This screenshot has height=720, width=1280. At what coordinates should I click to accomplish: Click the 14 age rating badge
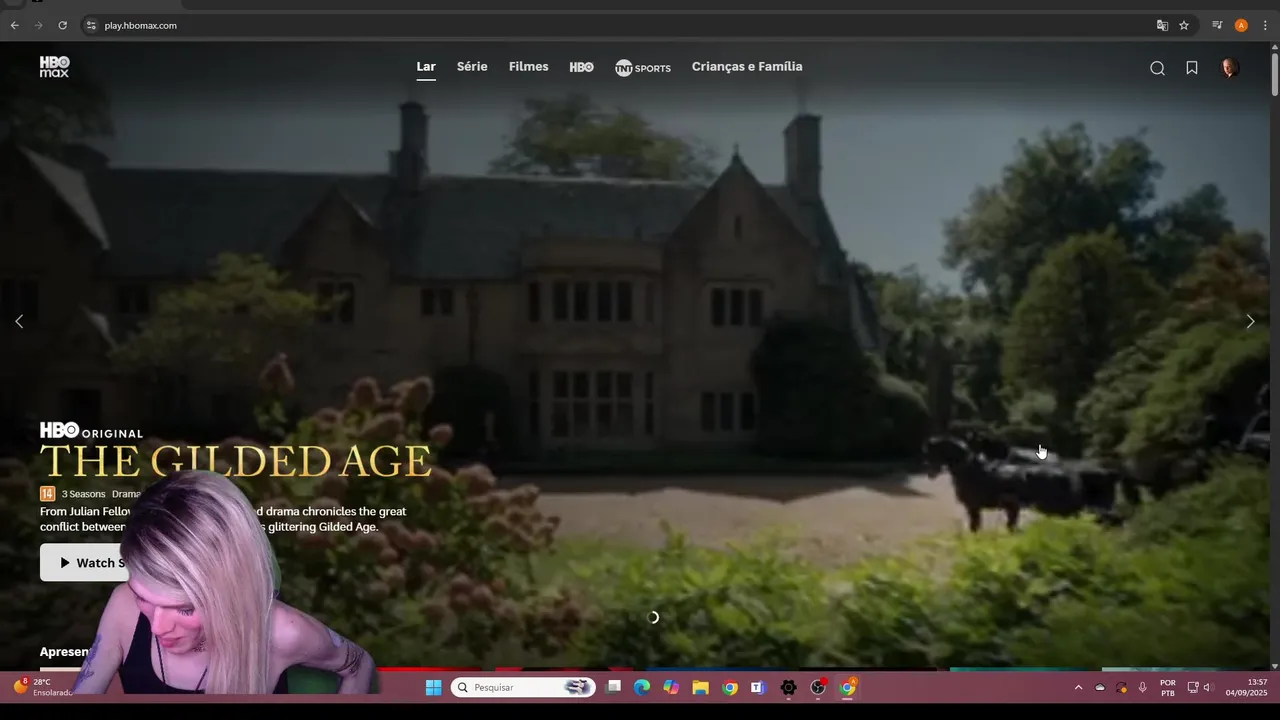pyautogui.click(x=47, y=494)
